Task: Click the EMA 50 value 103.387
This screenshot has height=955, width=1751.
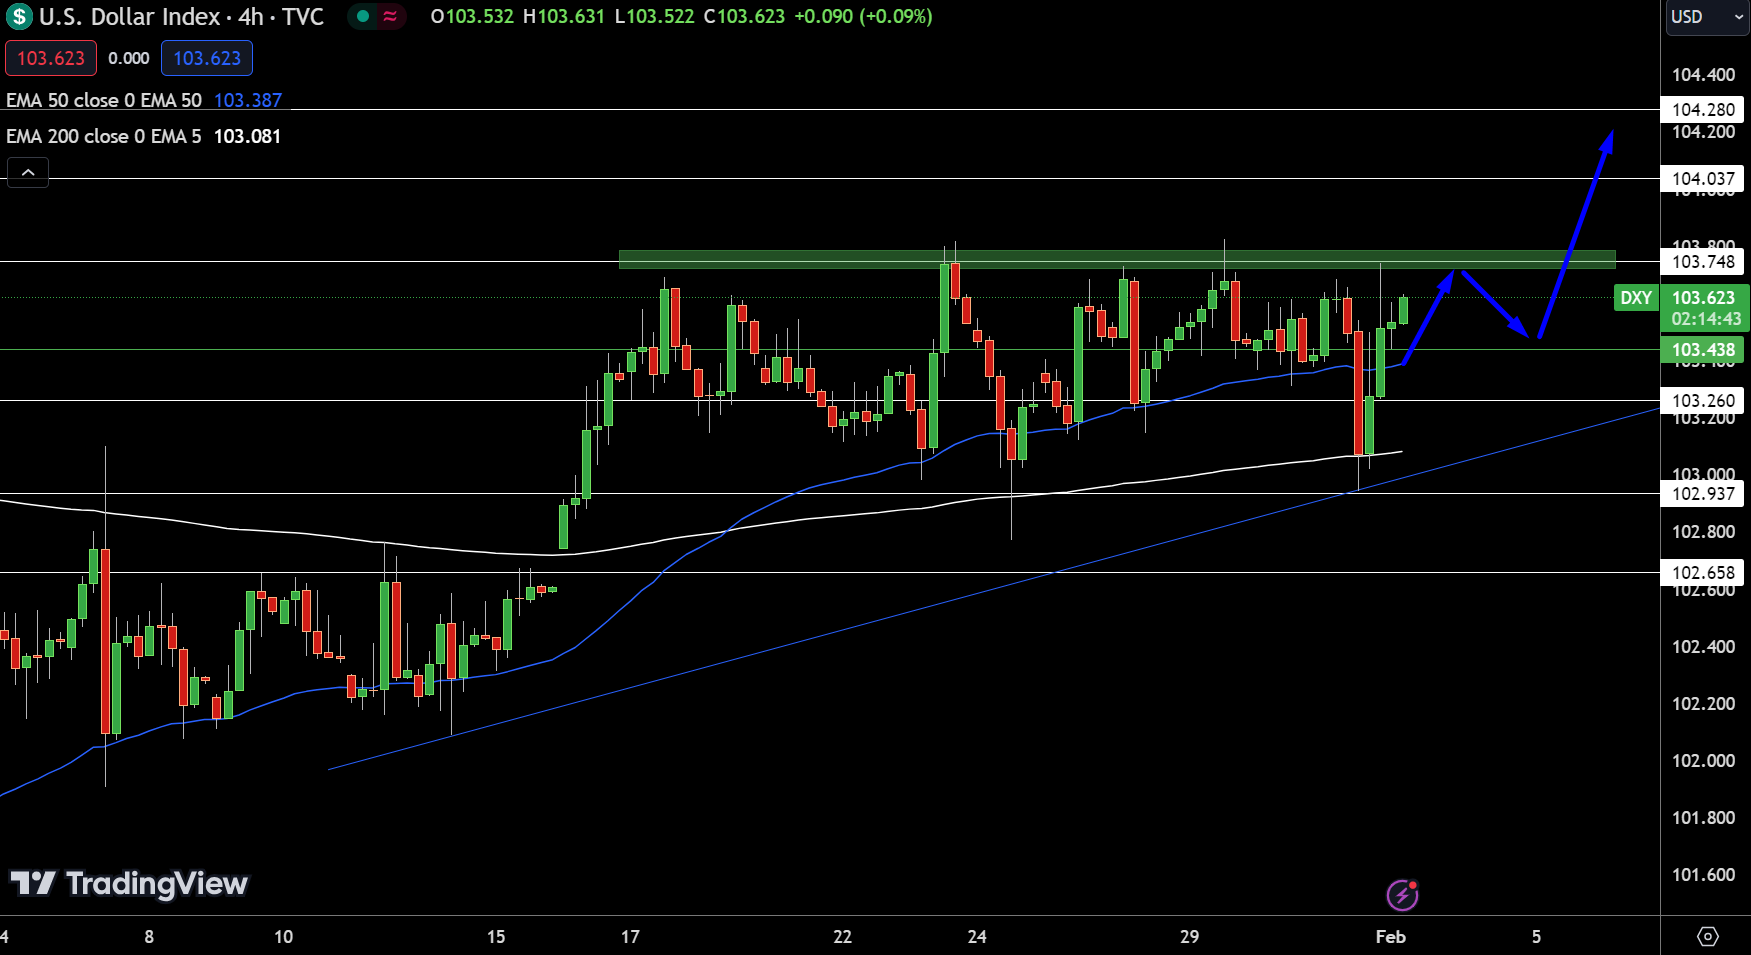Action: pyautogui.click(x=248, y=100)
